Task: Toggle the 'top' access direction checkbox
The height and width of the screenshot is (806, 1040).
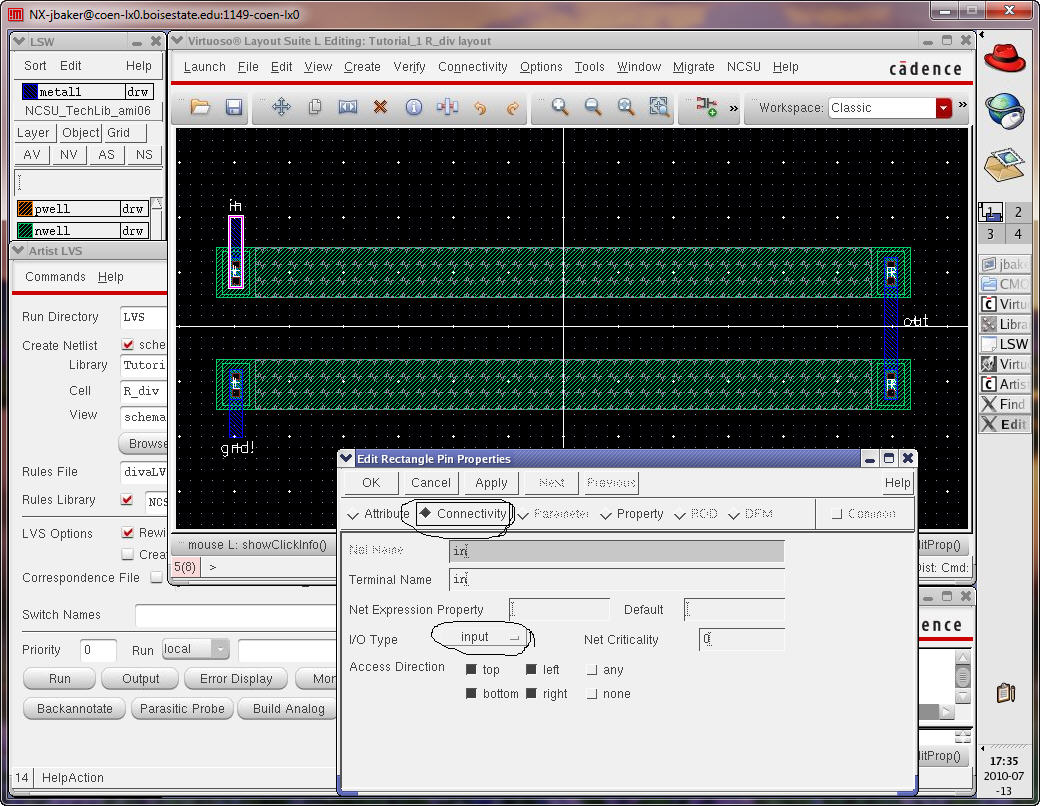Action: (x=472, y=670)
